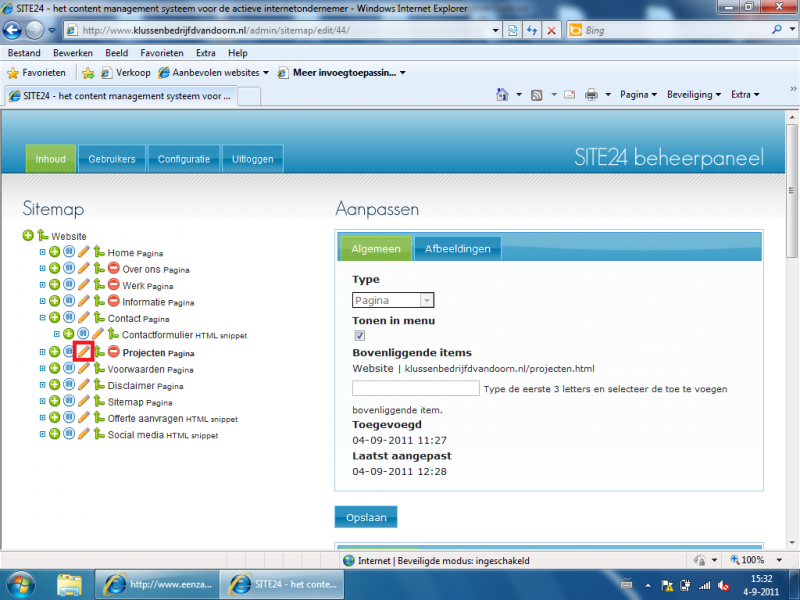
Task: Expand the Home tree node
Action: click(x=42, y=253)
